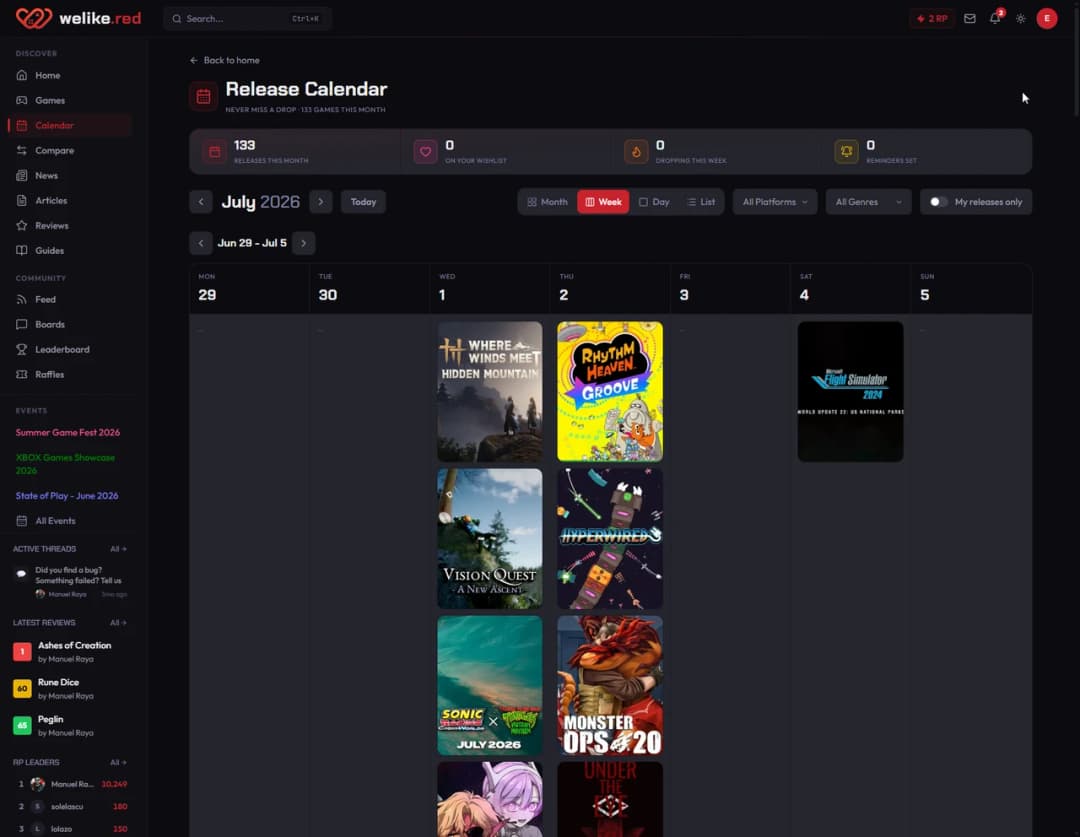
Task: Open Rhythm Heaven Groove card
Action: (x=610, y=391)
